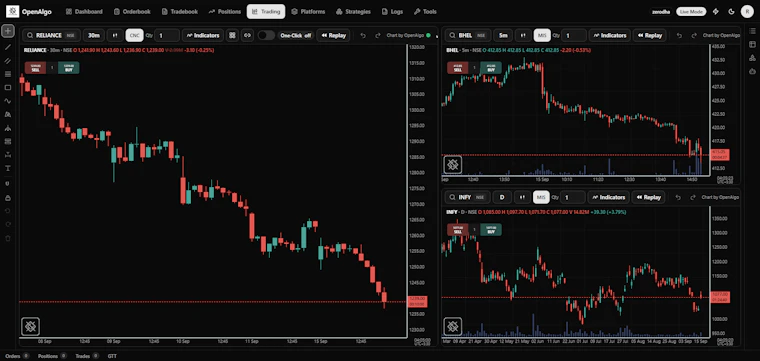Redo action in INFY chart toolbar
This screenshot has width=760, height=361.
694,197
